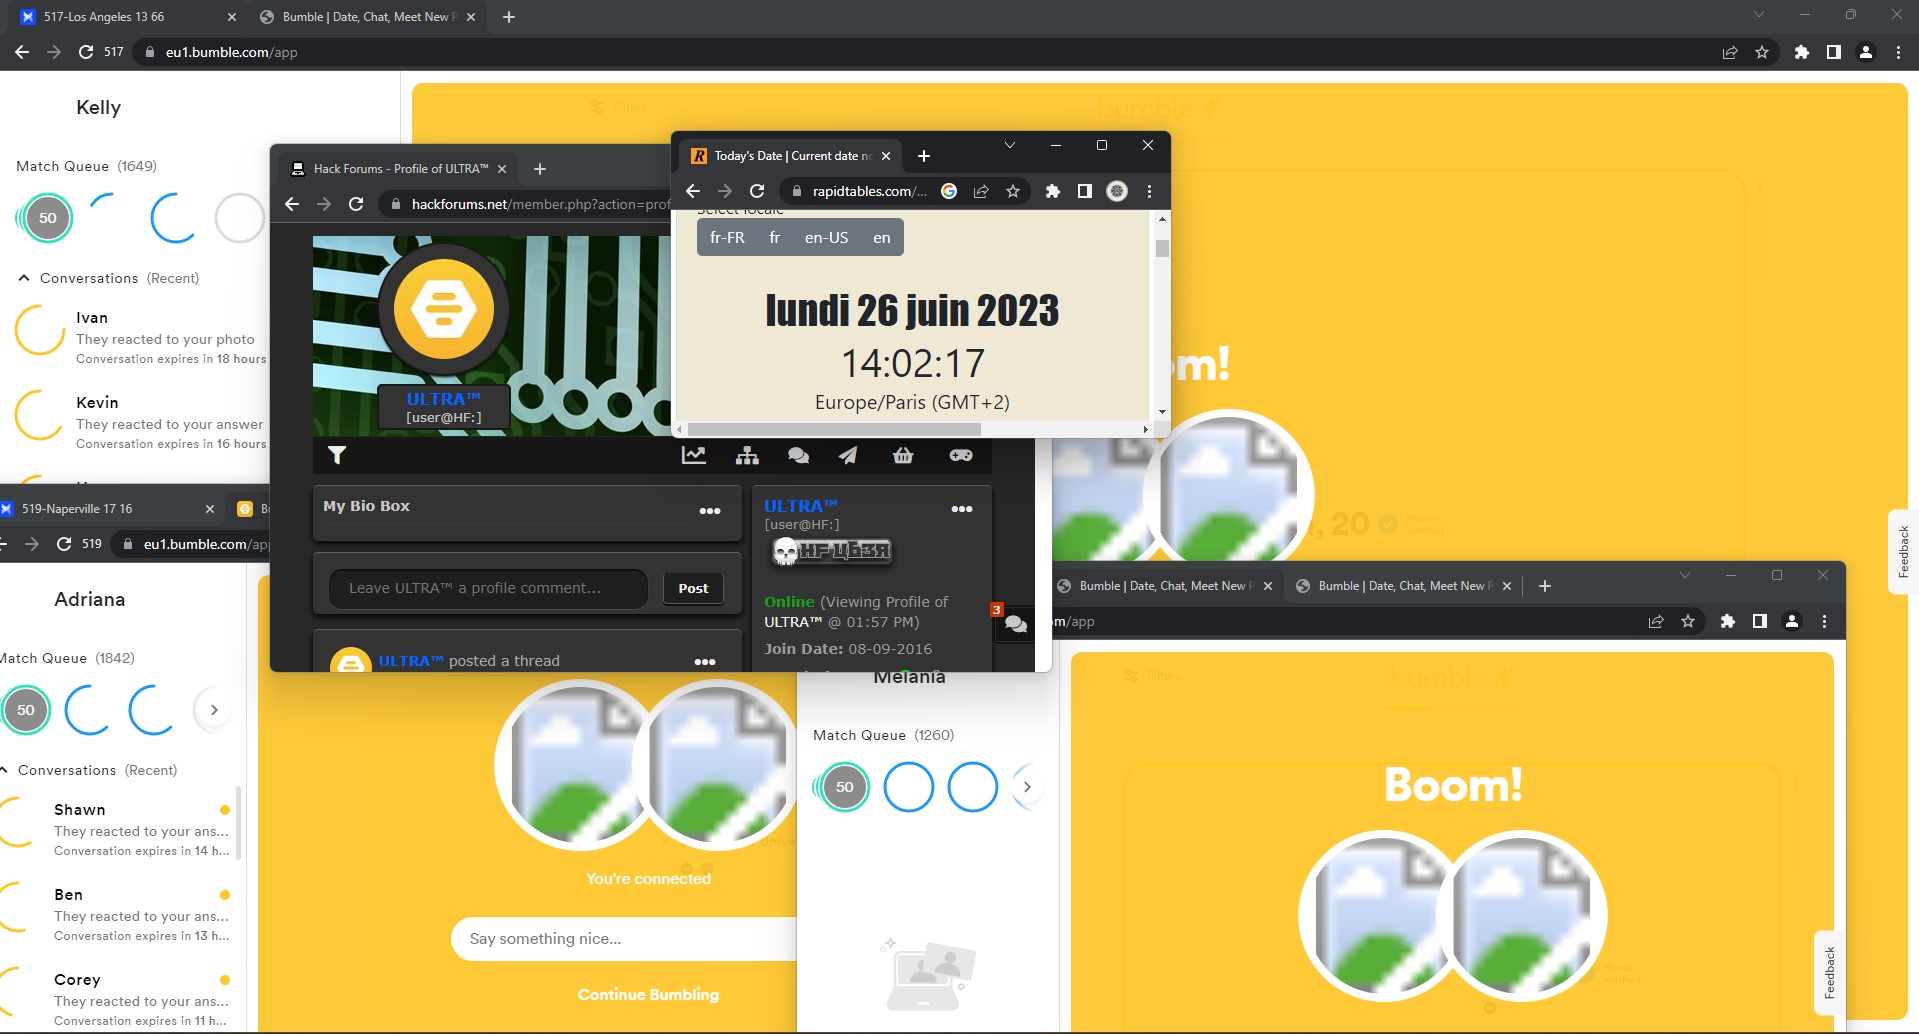Image resolution: width=1919 pixels, height=1034 pixels.
Task: Open Feedback tab in bottom-right Bumble window
Action: tap(1829, 973)
